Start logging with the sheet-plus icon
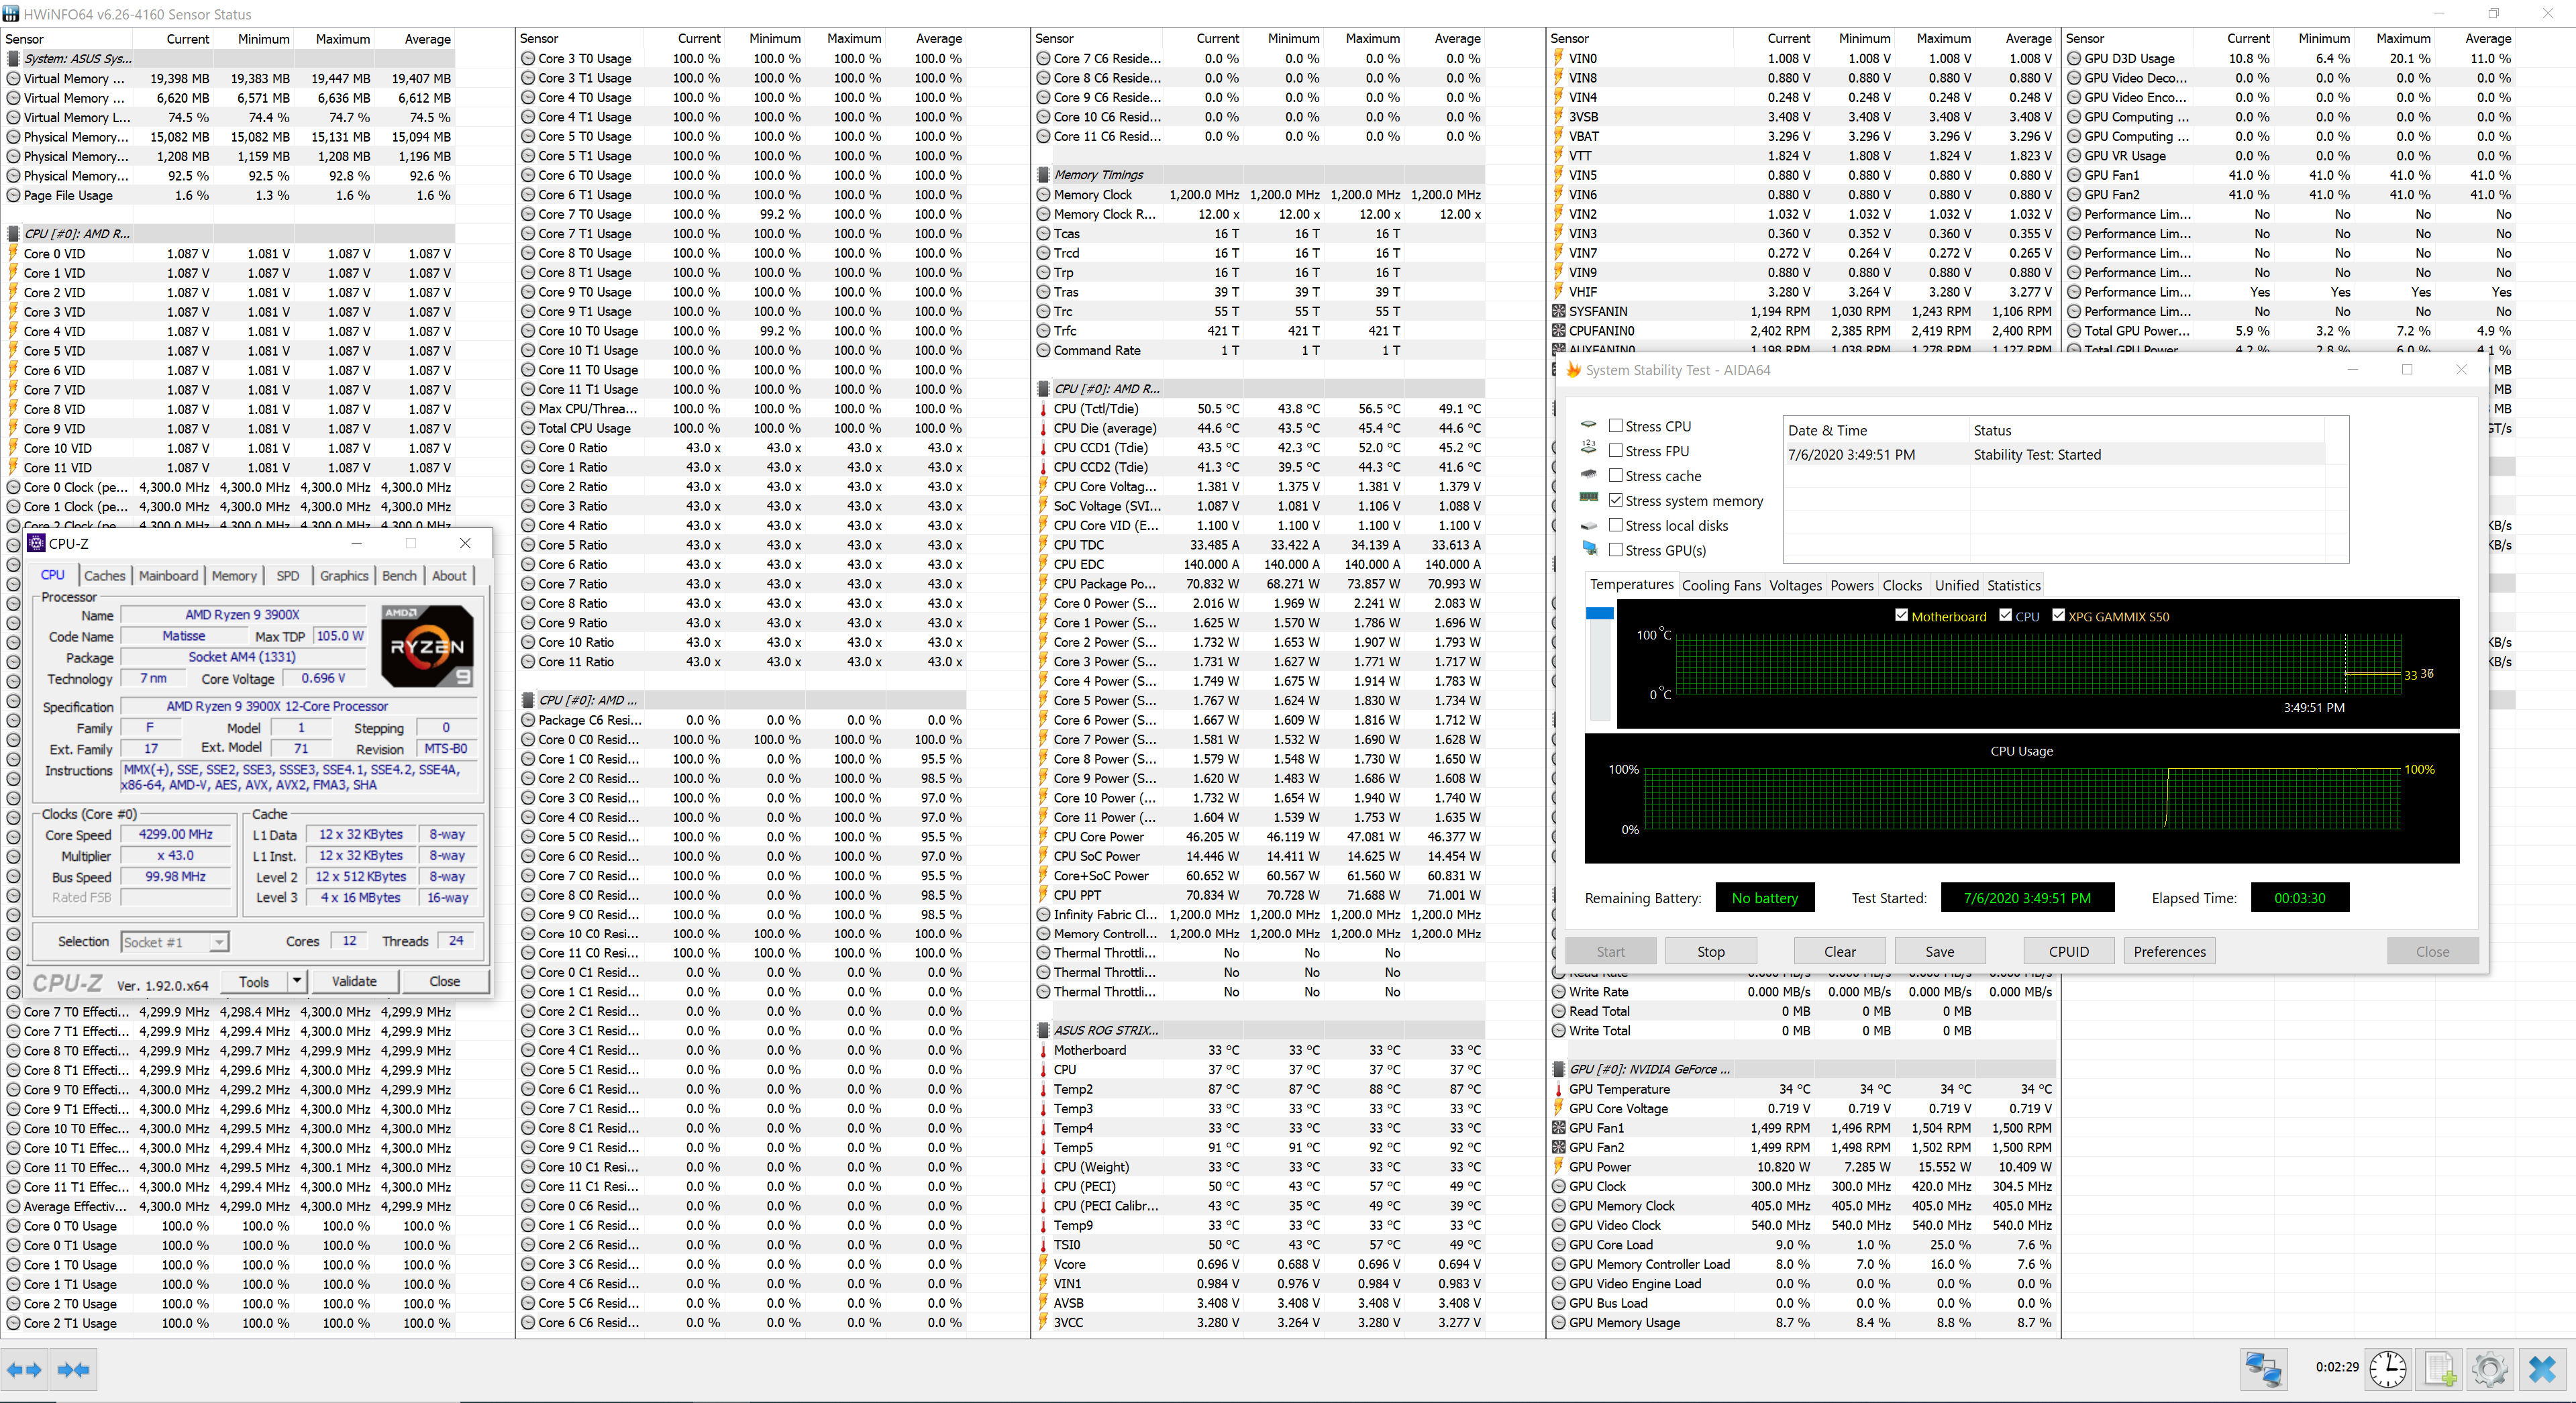This screenshot has width=2576, height=1403. coord(2440,1369)
